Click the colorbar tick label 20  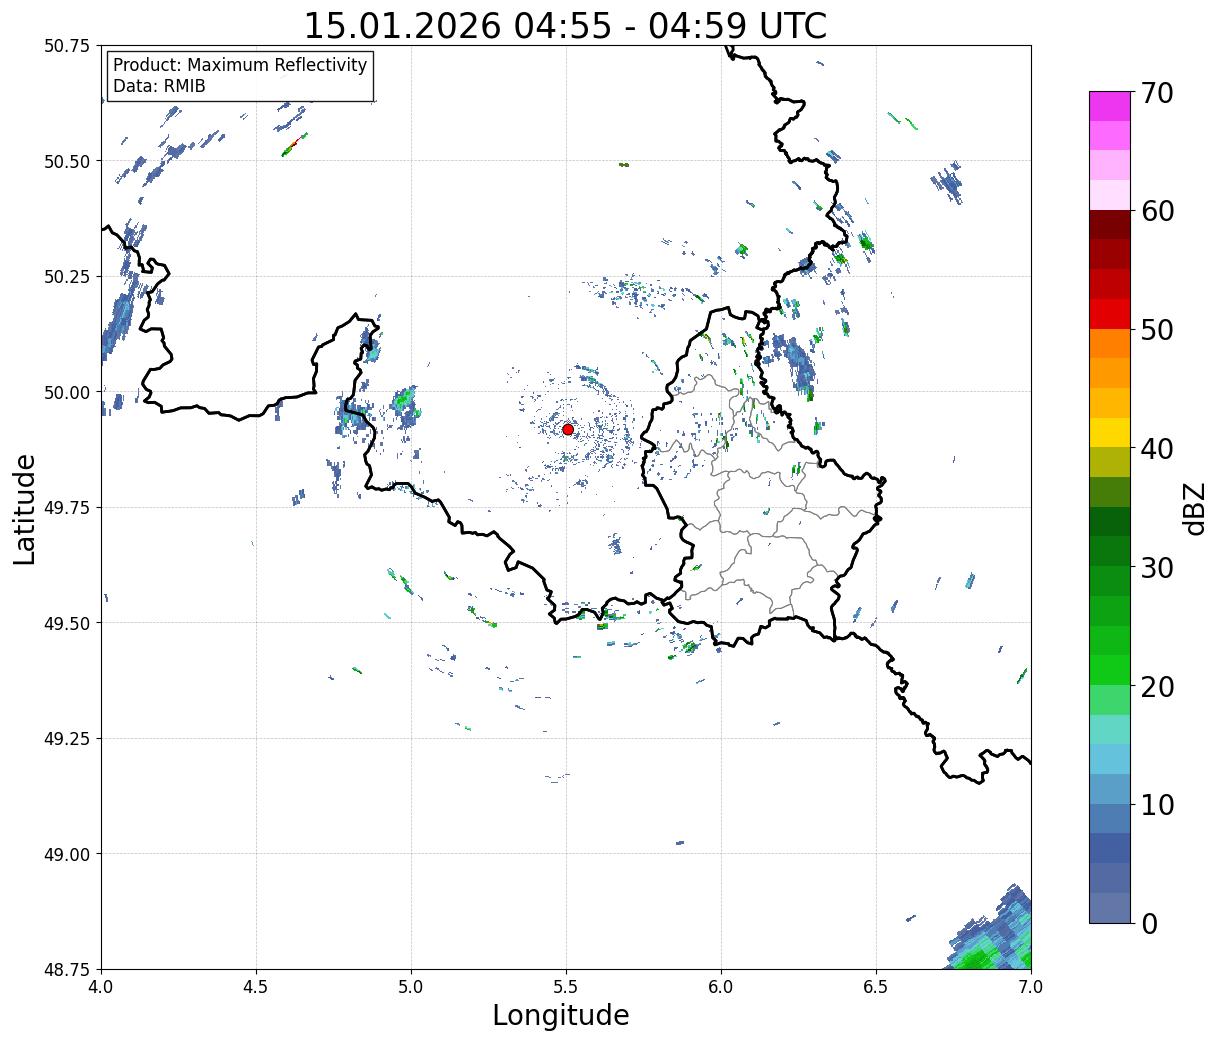pos(1157,686)
